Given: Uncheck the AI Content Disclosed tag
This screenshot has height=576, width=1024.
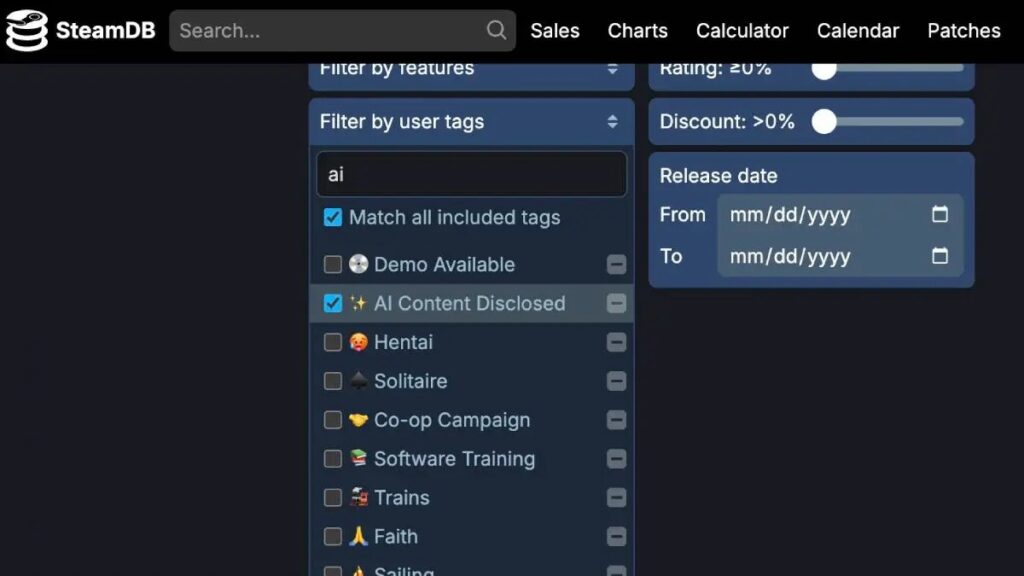Looking at the screenshot, I should [333, 303].
